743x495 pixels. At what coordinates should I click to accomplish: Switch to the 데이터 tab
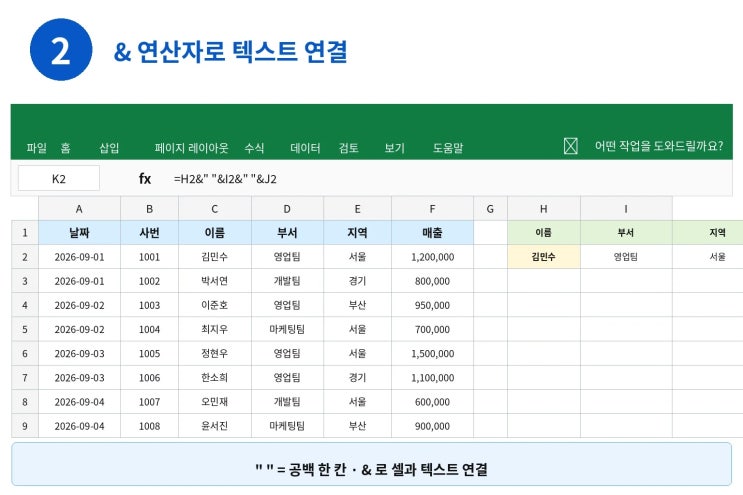click(305, 148)
